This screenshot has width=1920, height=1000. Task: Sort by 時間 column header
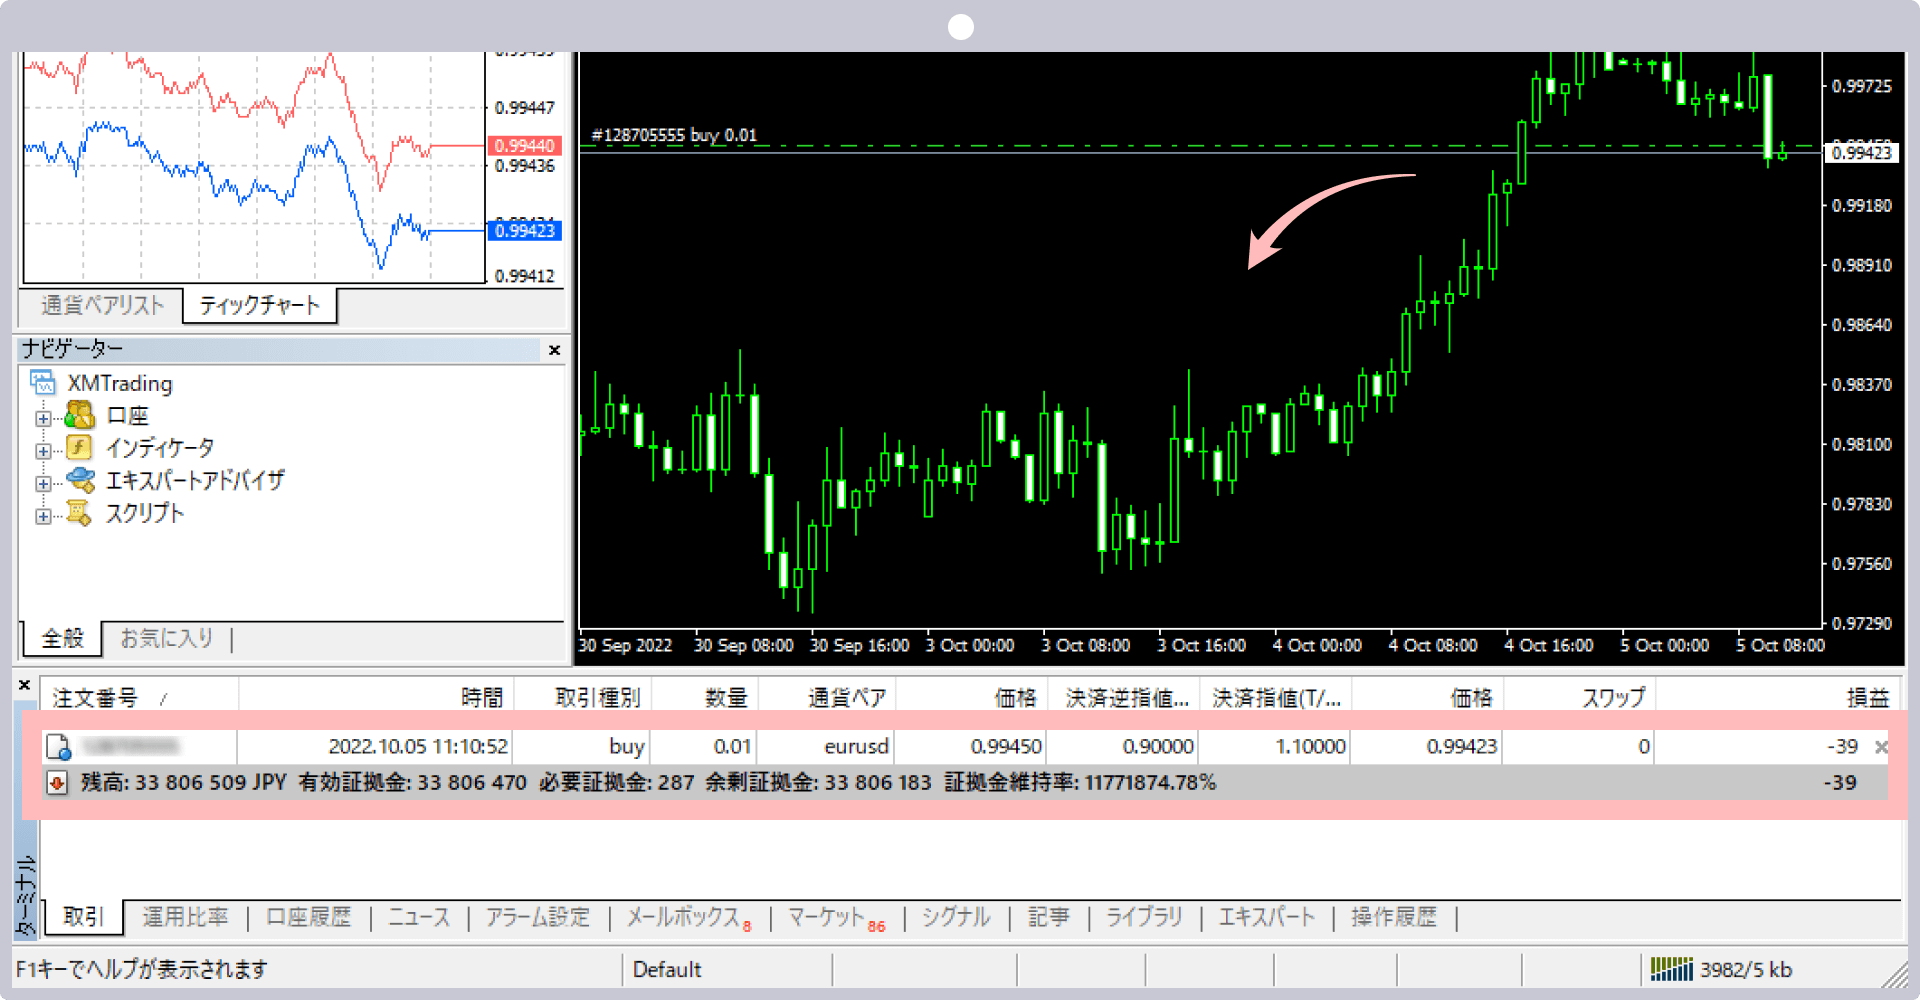[376, 697]
